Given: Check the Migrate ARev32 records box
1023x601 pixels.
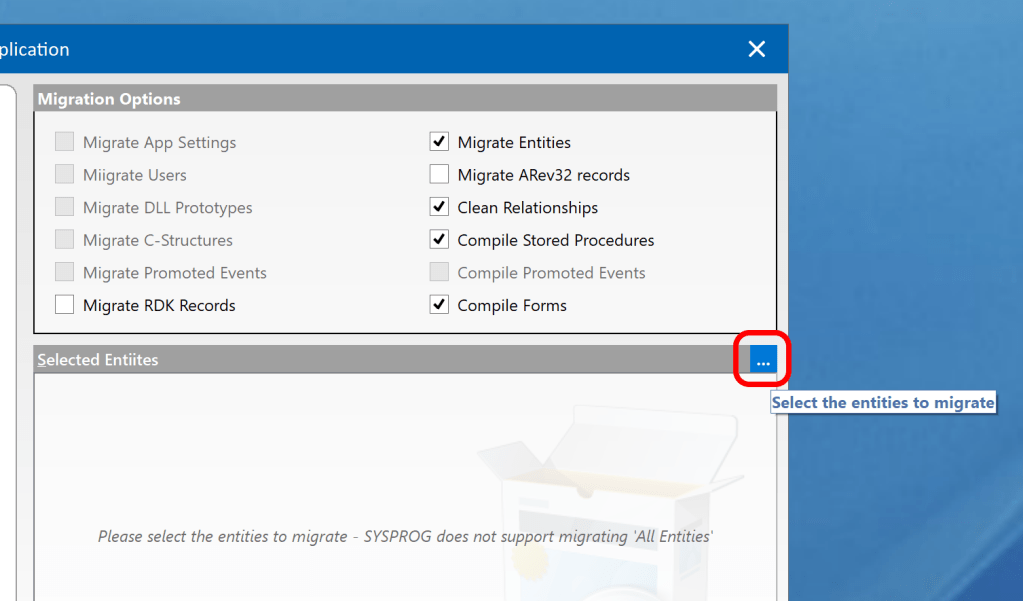Looking at the screenshot, I should click(438, 173).
